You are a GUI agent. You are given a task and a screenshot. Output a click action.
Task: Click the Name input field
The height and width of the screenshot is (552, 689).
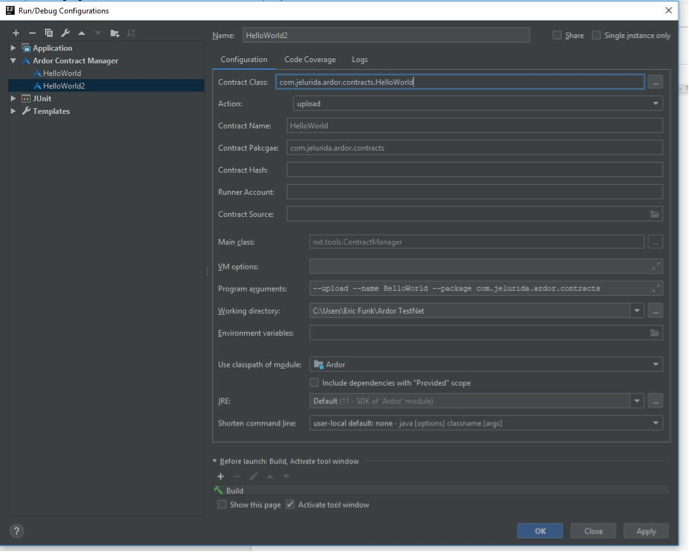pyautogui.click(x=386, y=35)
